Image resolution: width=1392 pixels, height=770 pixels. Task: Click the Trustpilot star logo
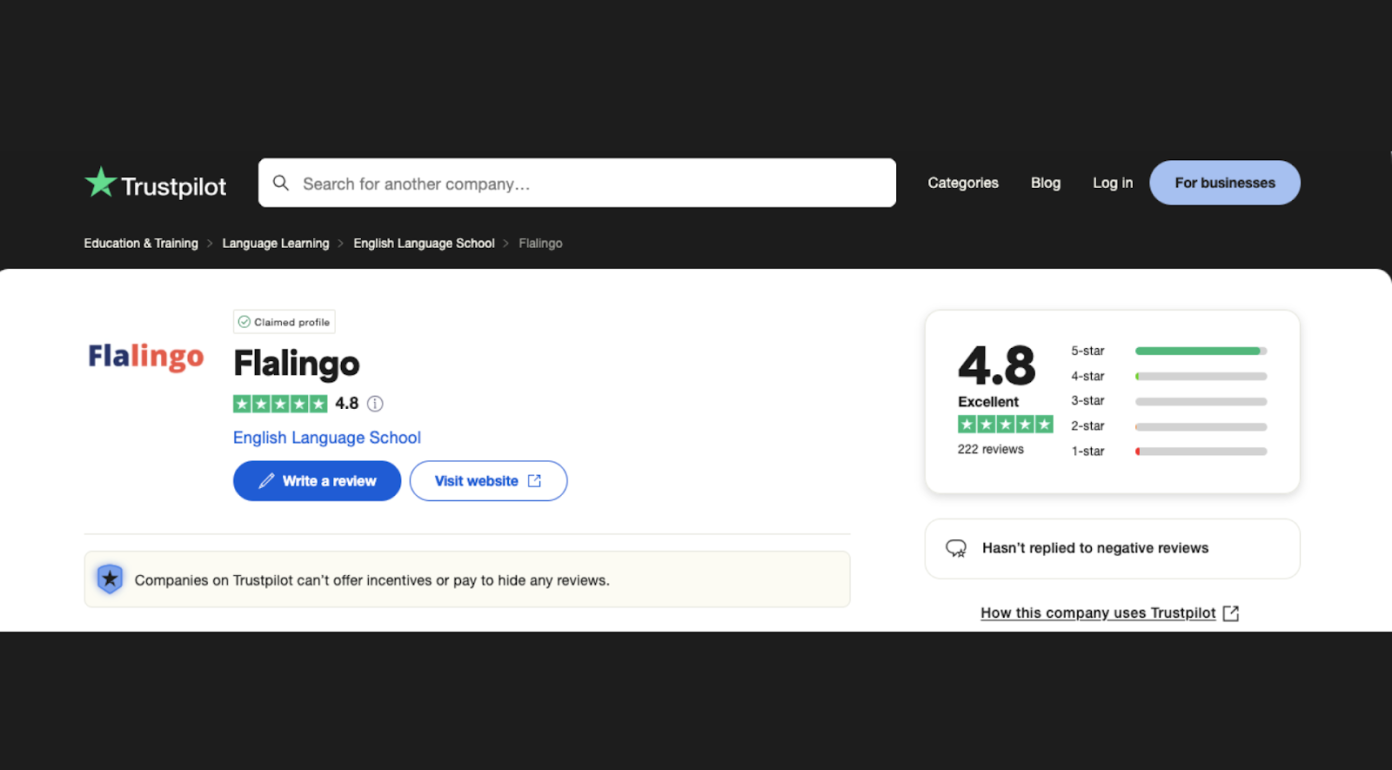[x=100, y=182]
